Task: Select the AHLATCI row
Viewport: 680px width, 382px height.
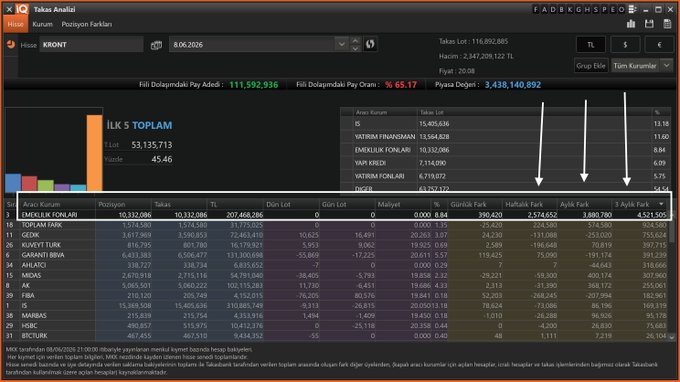Action: (337, 265)
